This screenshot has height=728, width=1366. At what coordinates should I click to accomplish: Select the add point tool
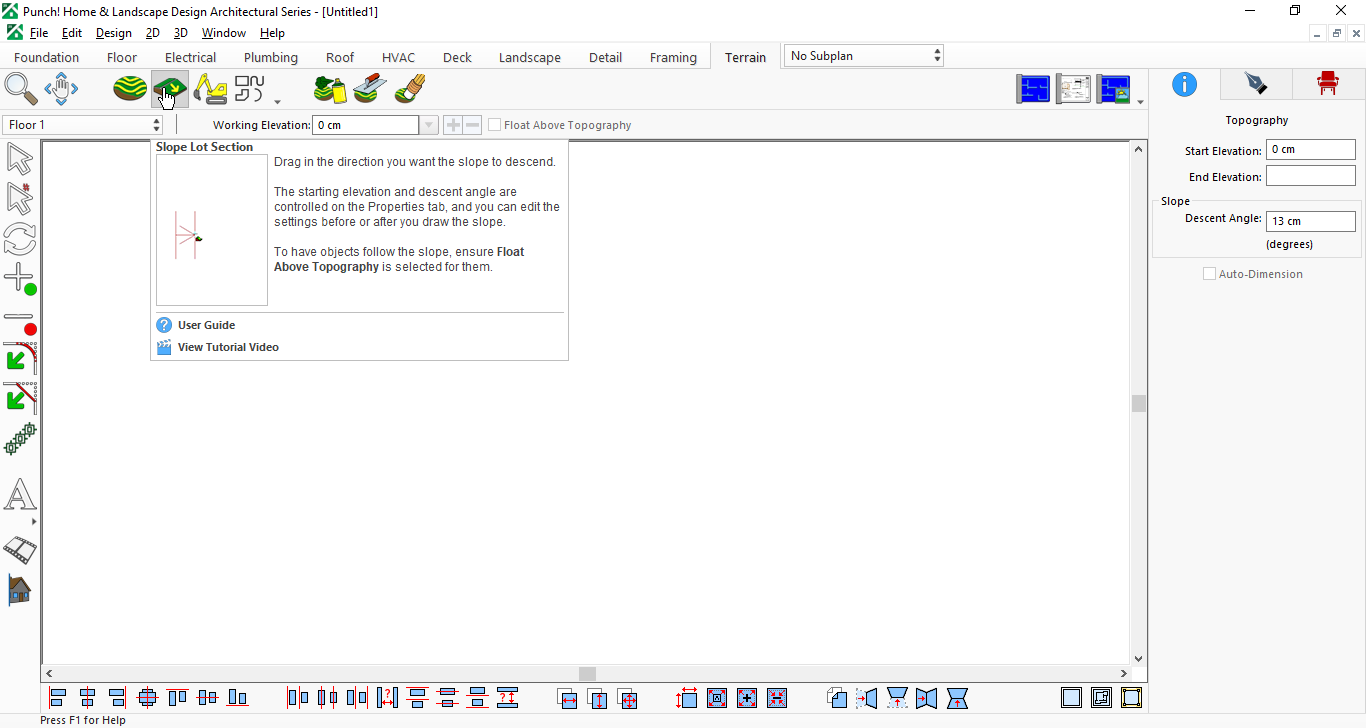tap(19, 279)
